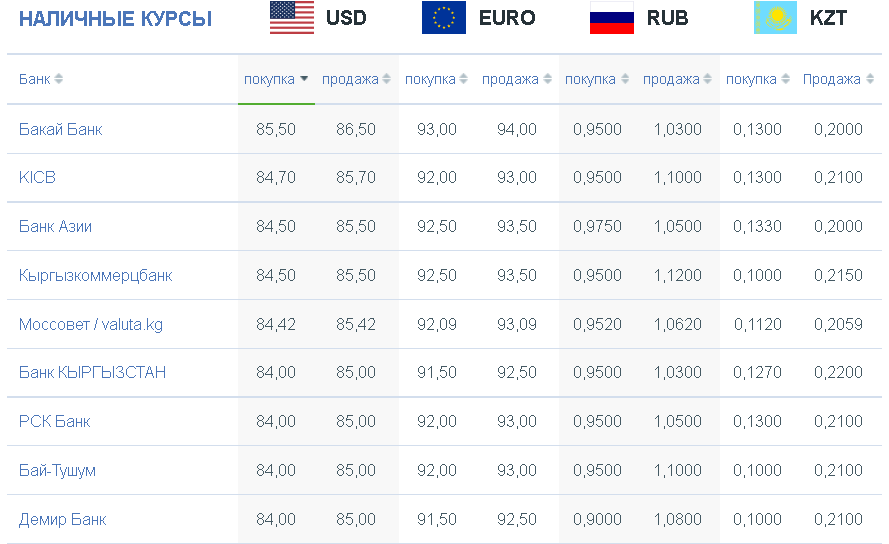Click the RUB покупка sort arrows
Viewport: 889px width, 544px height.
pyautogui.click(x=625, y=79)
